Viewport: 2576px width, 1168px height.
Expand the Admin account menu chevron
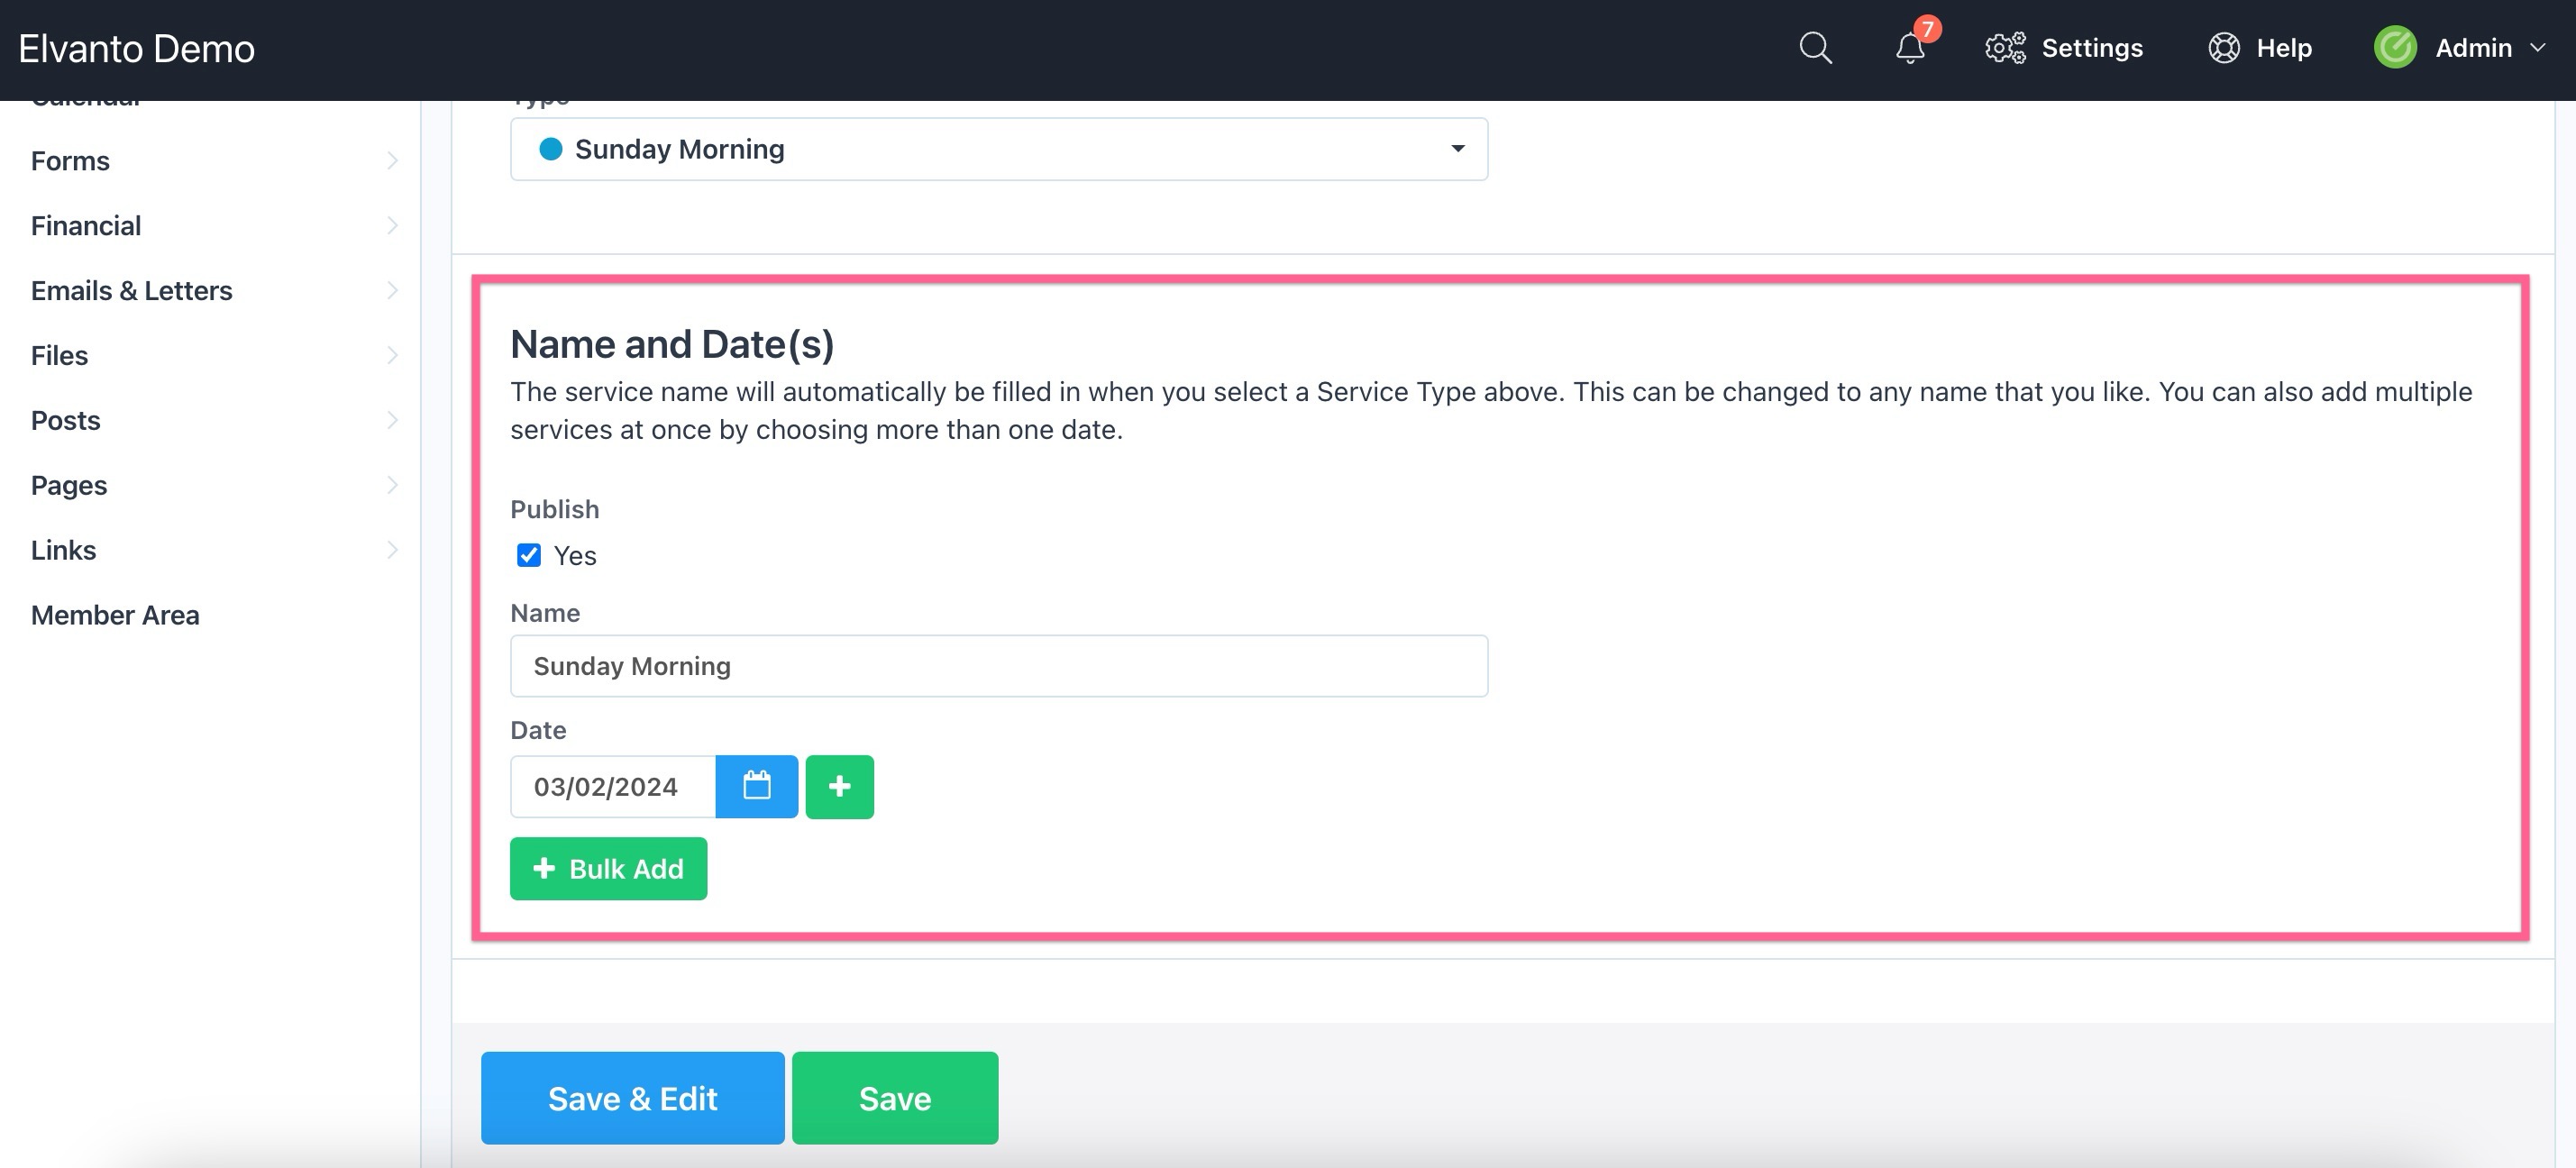2538,48
